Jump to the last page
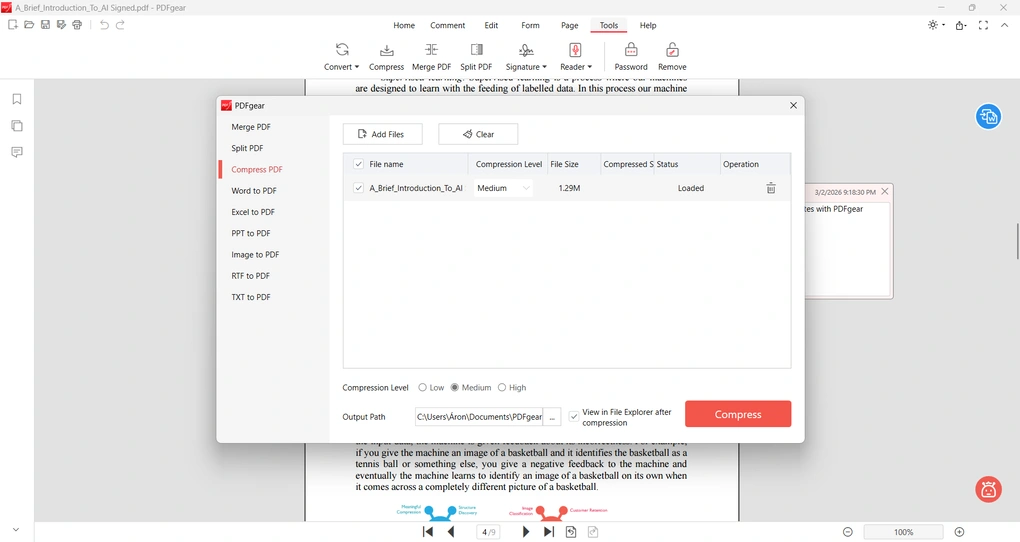 tap(548, 532)
